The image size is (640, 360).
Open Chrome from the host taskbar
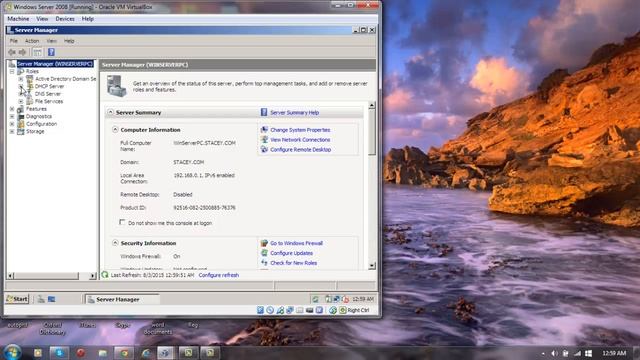point(124,353)
